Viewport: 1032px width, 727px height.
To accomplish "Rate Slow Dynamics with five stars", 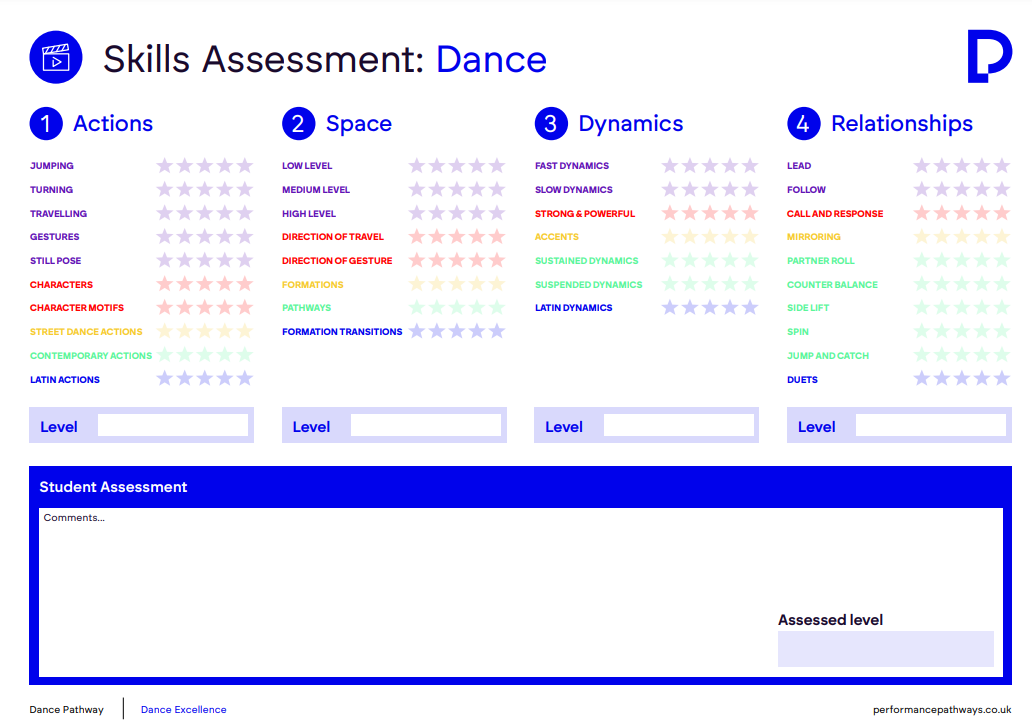I will click(x=750, y=189).
